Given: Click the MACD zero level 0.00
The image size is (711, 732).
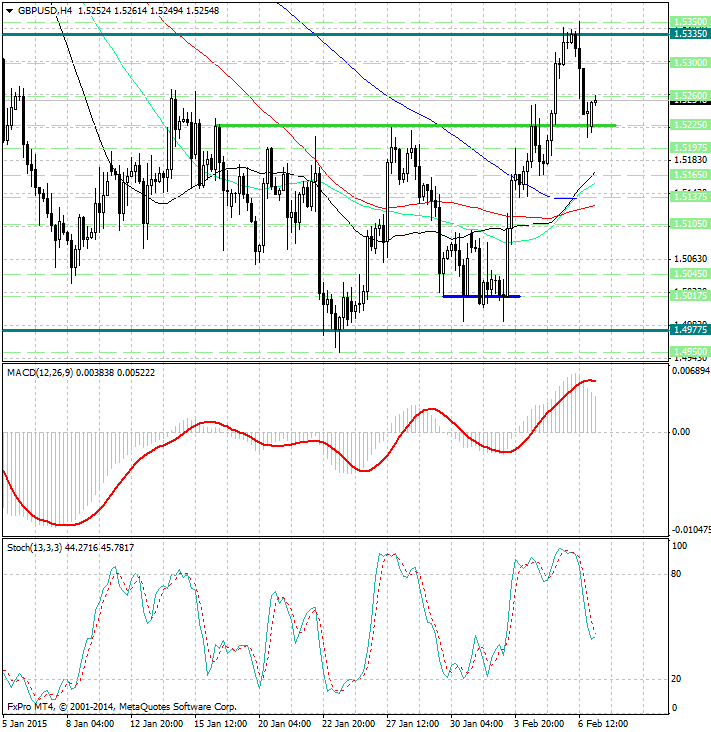Looking at the screenshot, I should pyautogui.click(x=681, y=432).
